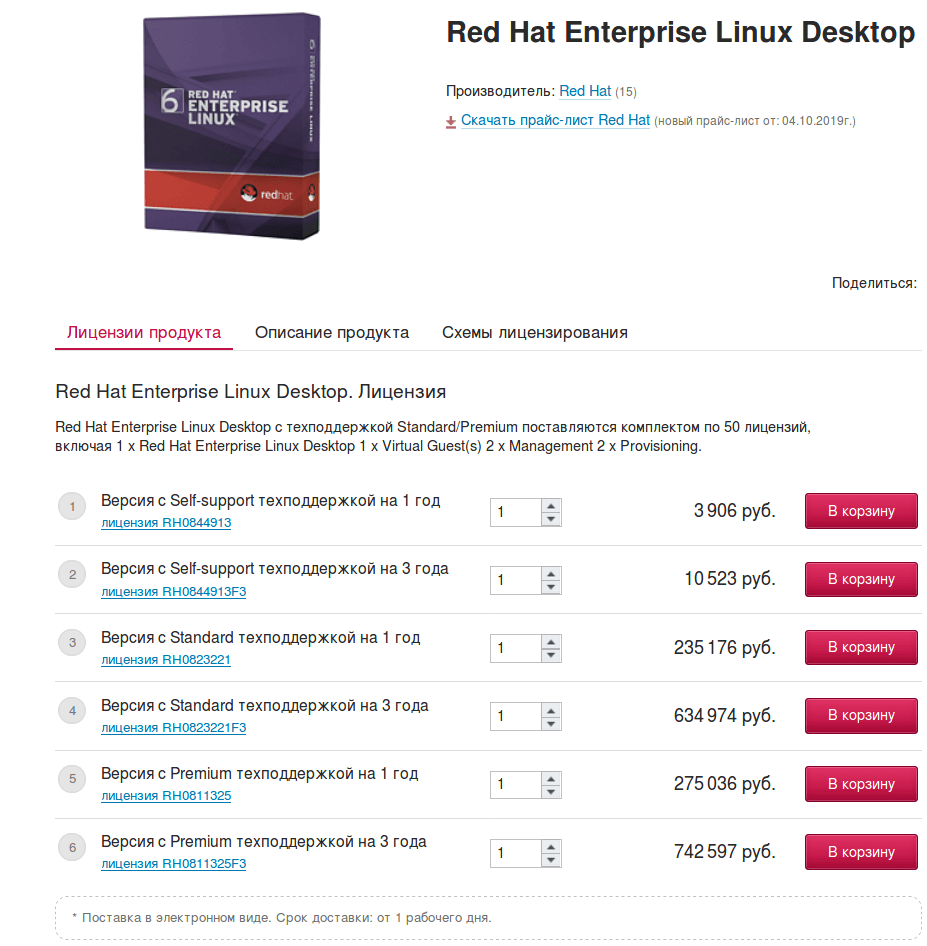Open license link RH0811325
Screen dimensions: 927x946
(166, 796)
